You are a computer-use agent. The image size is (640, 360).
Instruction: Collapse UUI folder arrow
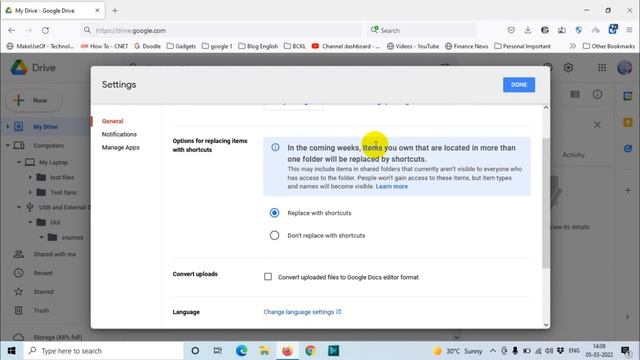[30, 222]
